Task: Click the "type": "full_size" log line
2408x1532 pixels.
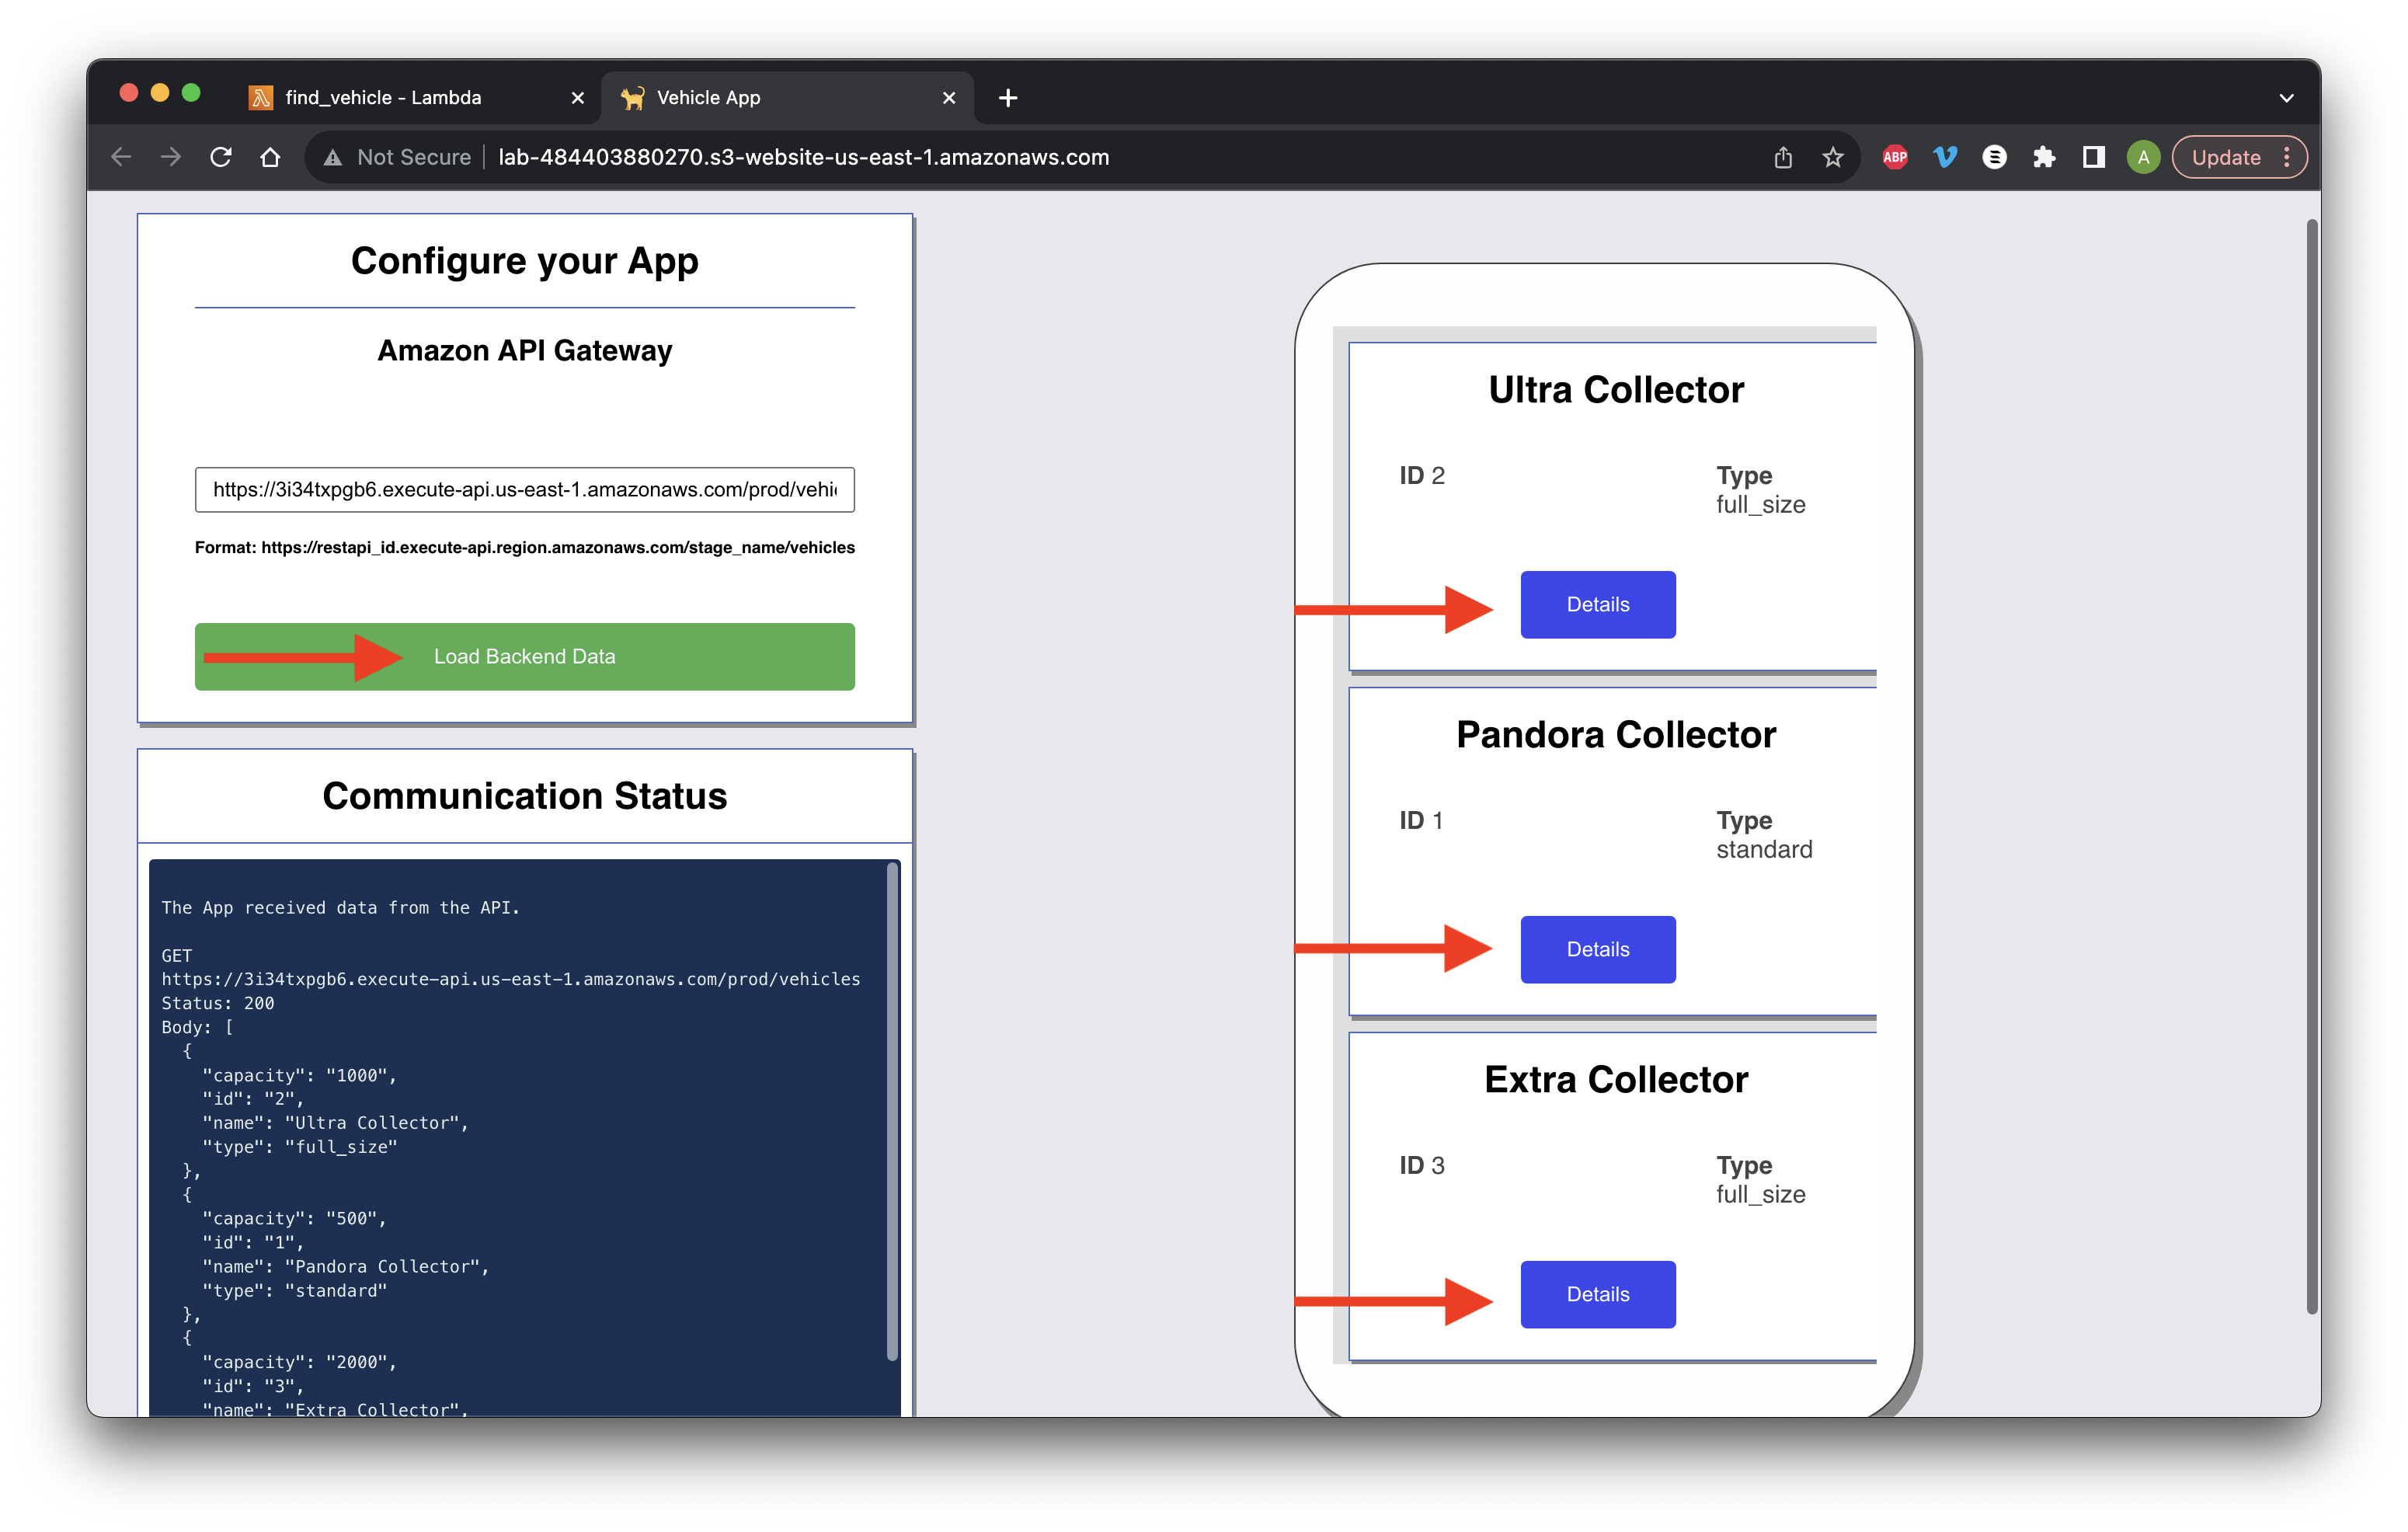Action: tap(299, 1148)
